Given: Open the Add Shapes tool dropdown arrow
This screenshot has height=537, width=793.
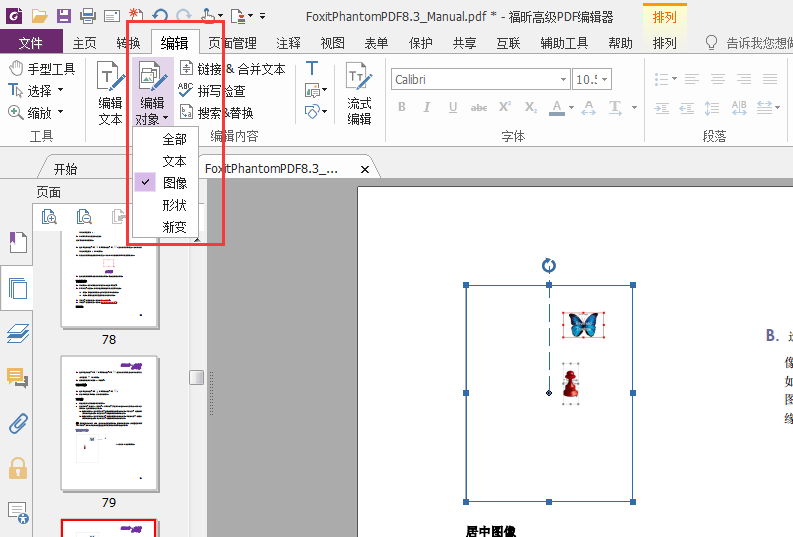Looking at the screenshot, I should point(324,111).
